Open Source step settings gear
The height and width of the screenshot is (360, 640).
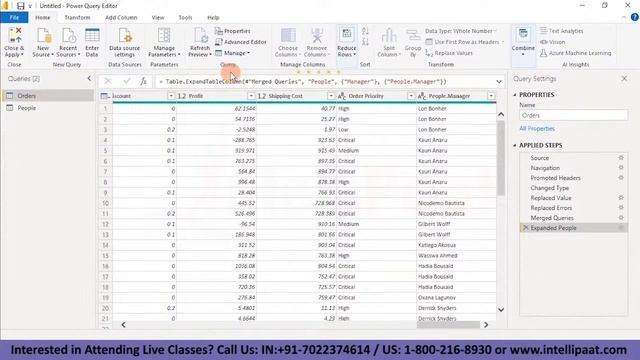(x=621, y=158)
